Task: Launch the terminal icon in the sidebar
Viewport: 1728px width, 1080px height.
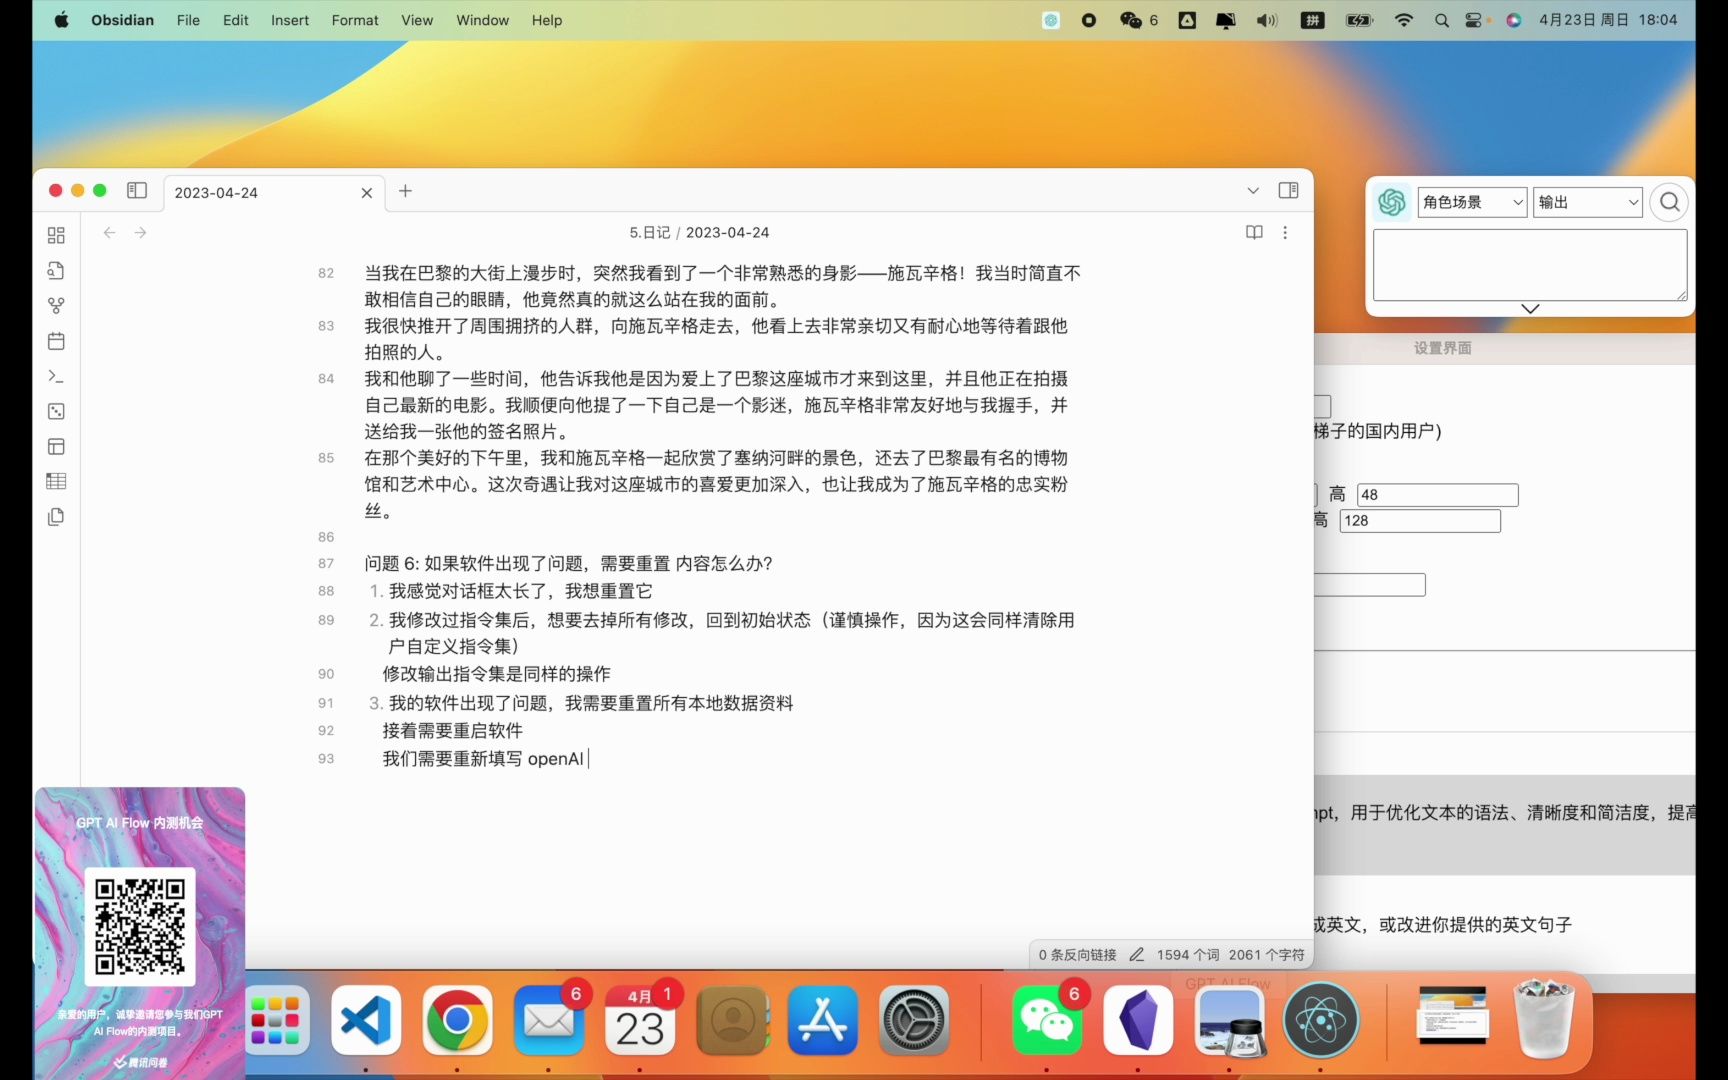Action: [55, 376]
